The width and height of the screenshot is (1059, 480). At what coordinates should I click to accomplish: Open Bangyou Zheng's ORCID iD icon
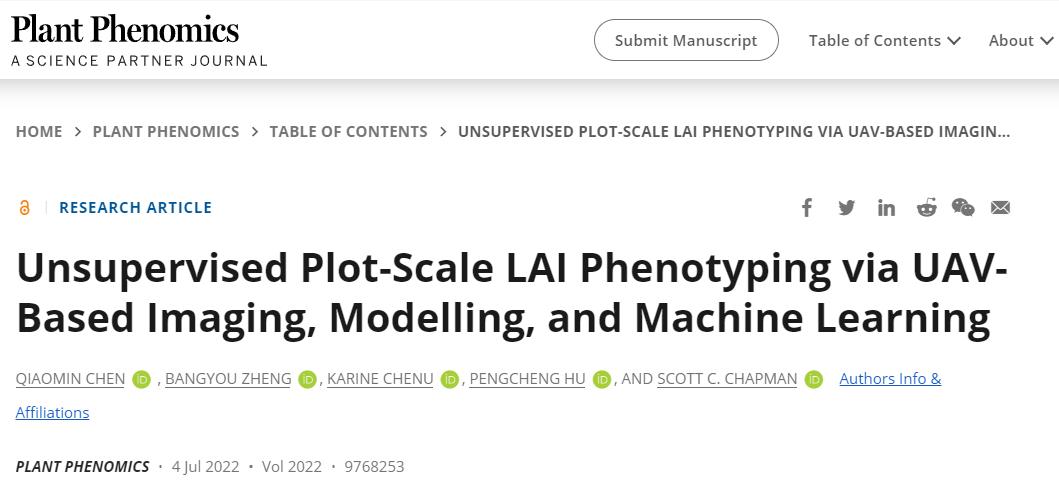tap(307, 380)
